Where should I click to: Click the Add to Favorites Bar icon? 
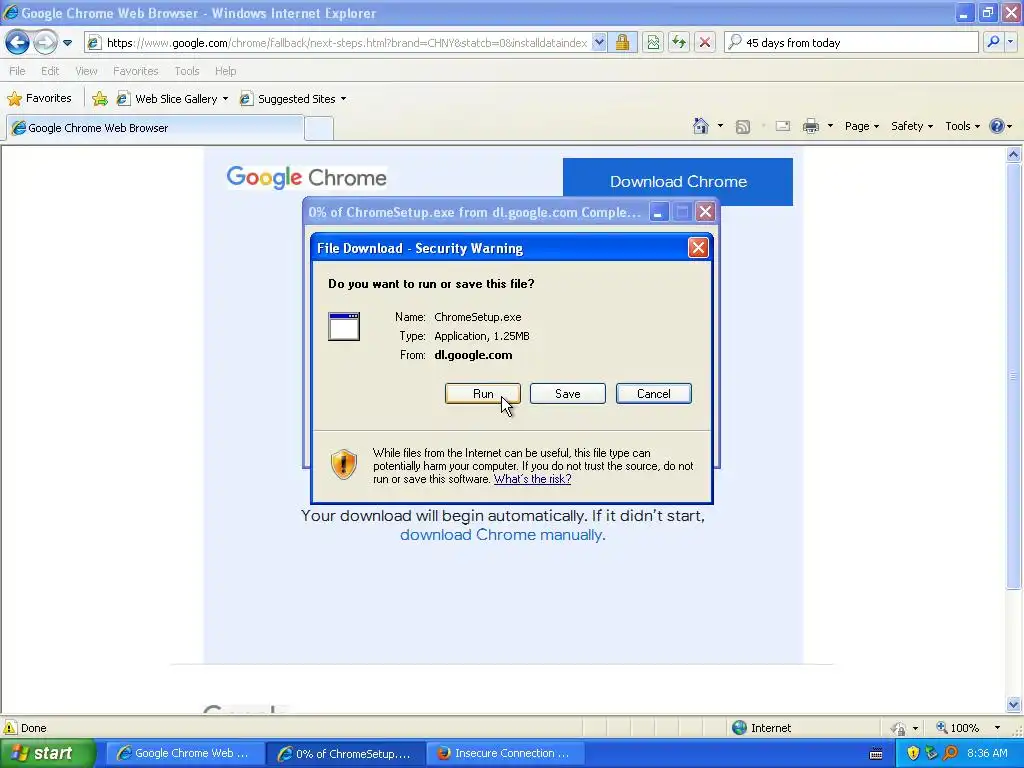click(100, 99)
